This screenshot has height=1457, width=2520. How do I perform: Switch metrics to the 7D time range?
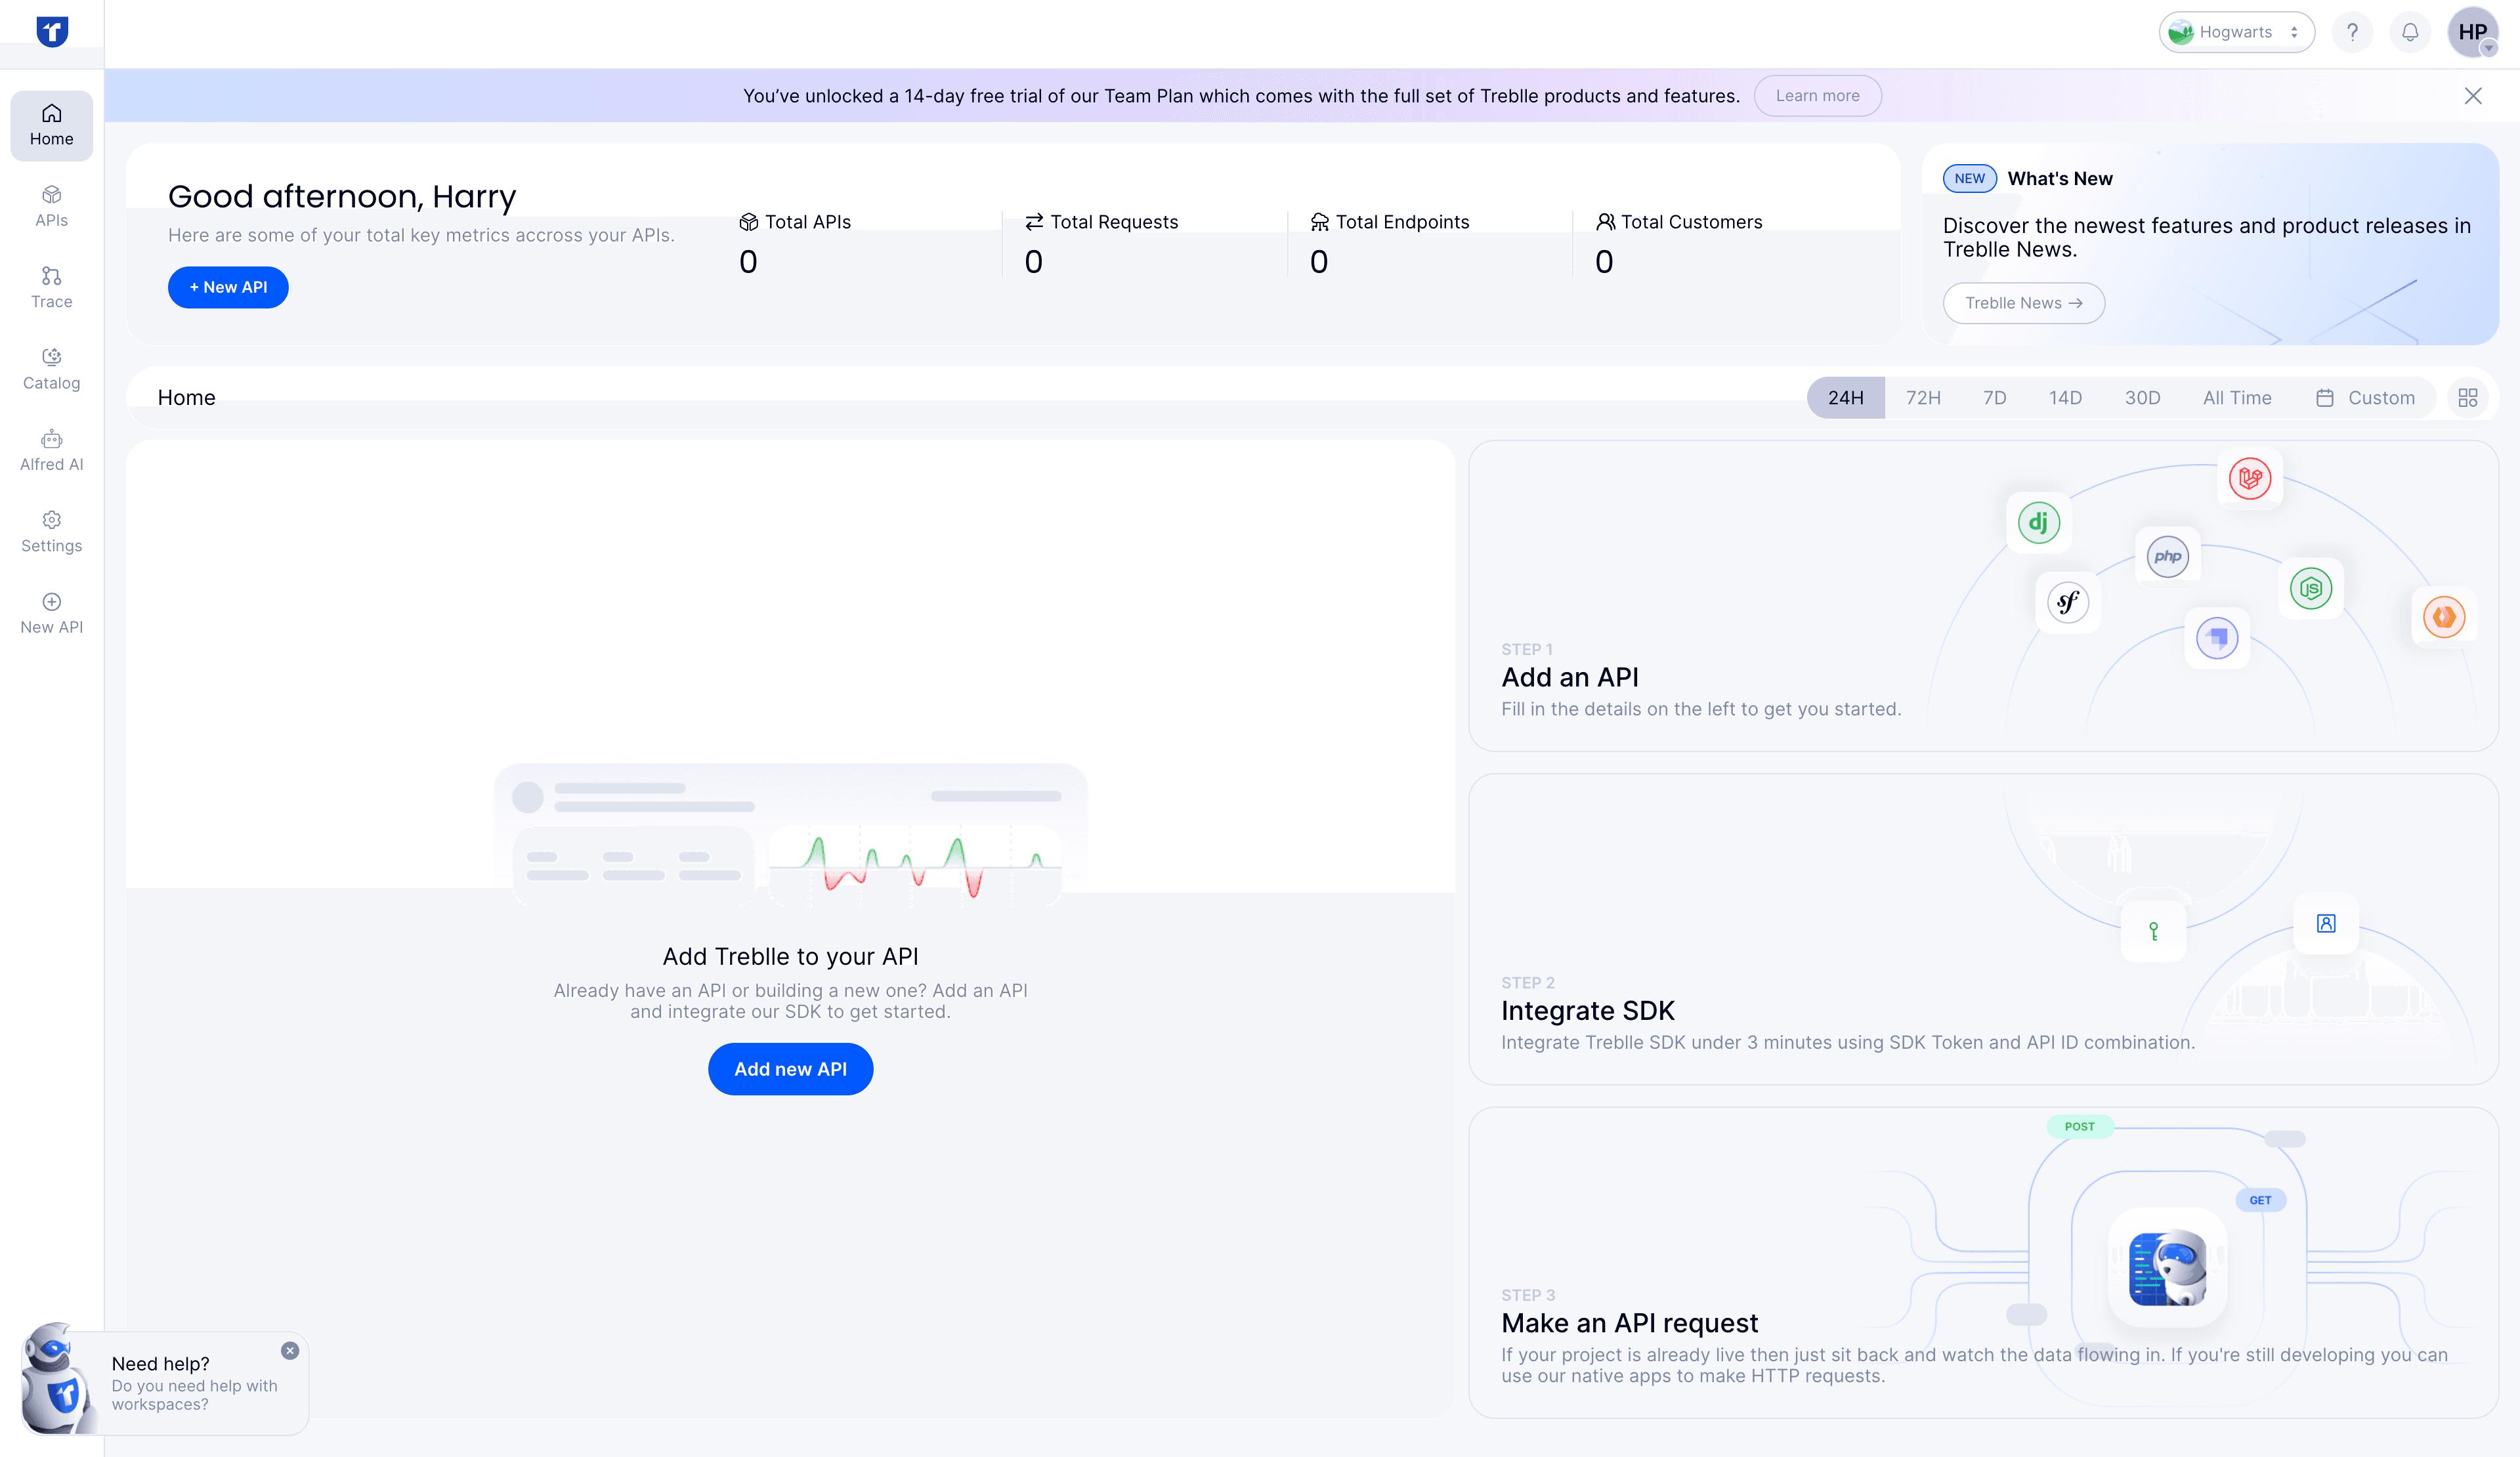pyautogui.click(x=1994, y=397)
